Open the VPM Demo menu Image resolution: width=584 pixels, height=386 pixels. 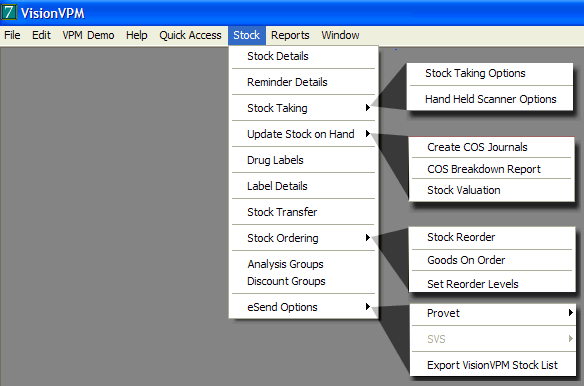click(x=88, y=35)
